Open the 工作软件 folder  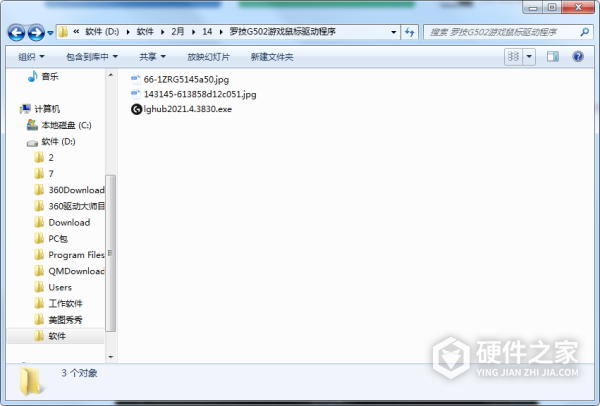pos(65,303)
